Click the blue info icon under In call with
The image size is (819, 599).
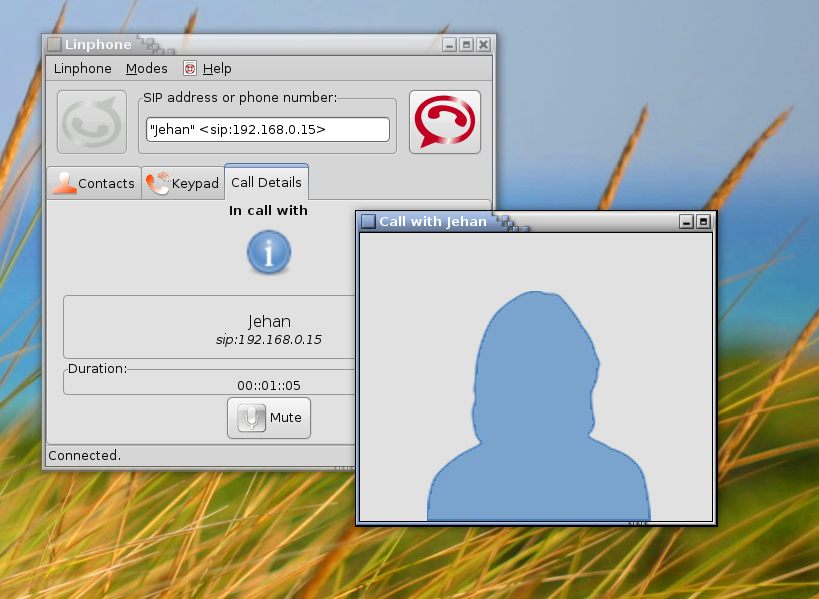[268, 252]
